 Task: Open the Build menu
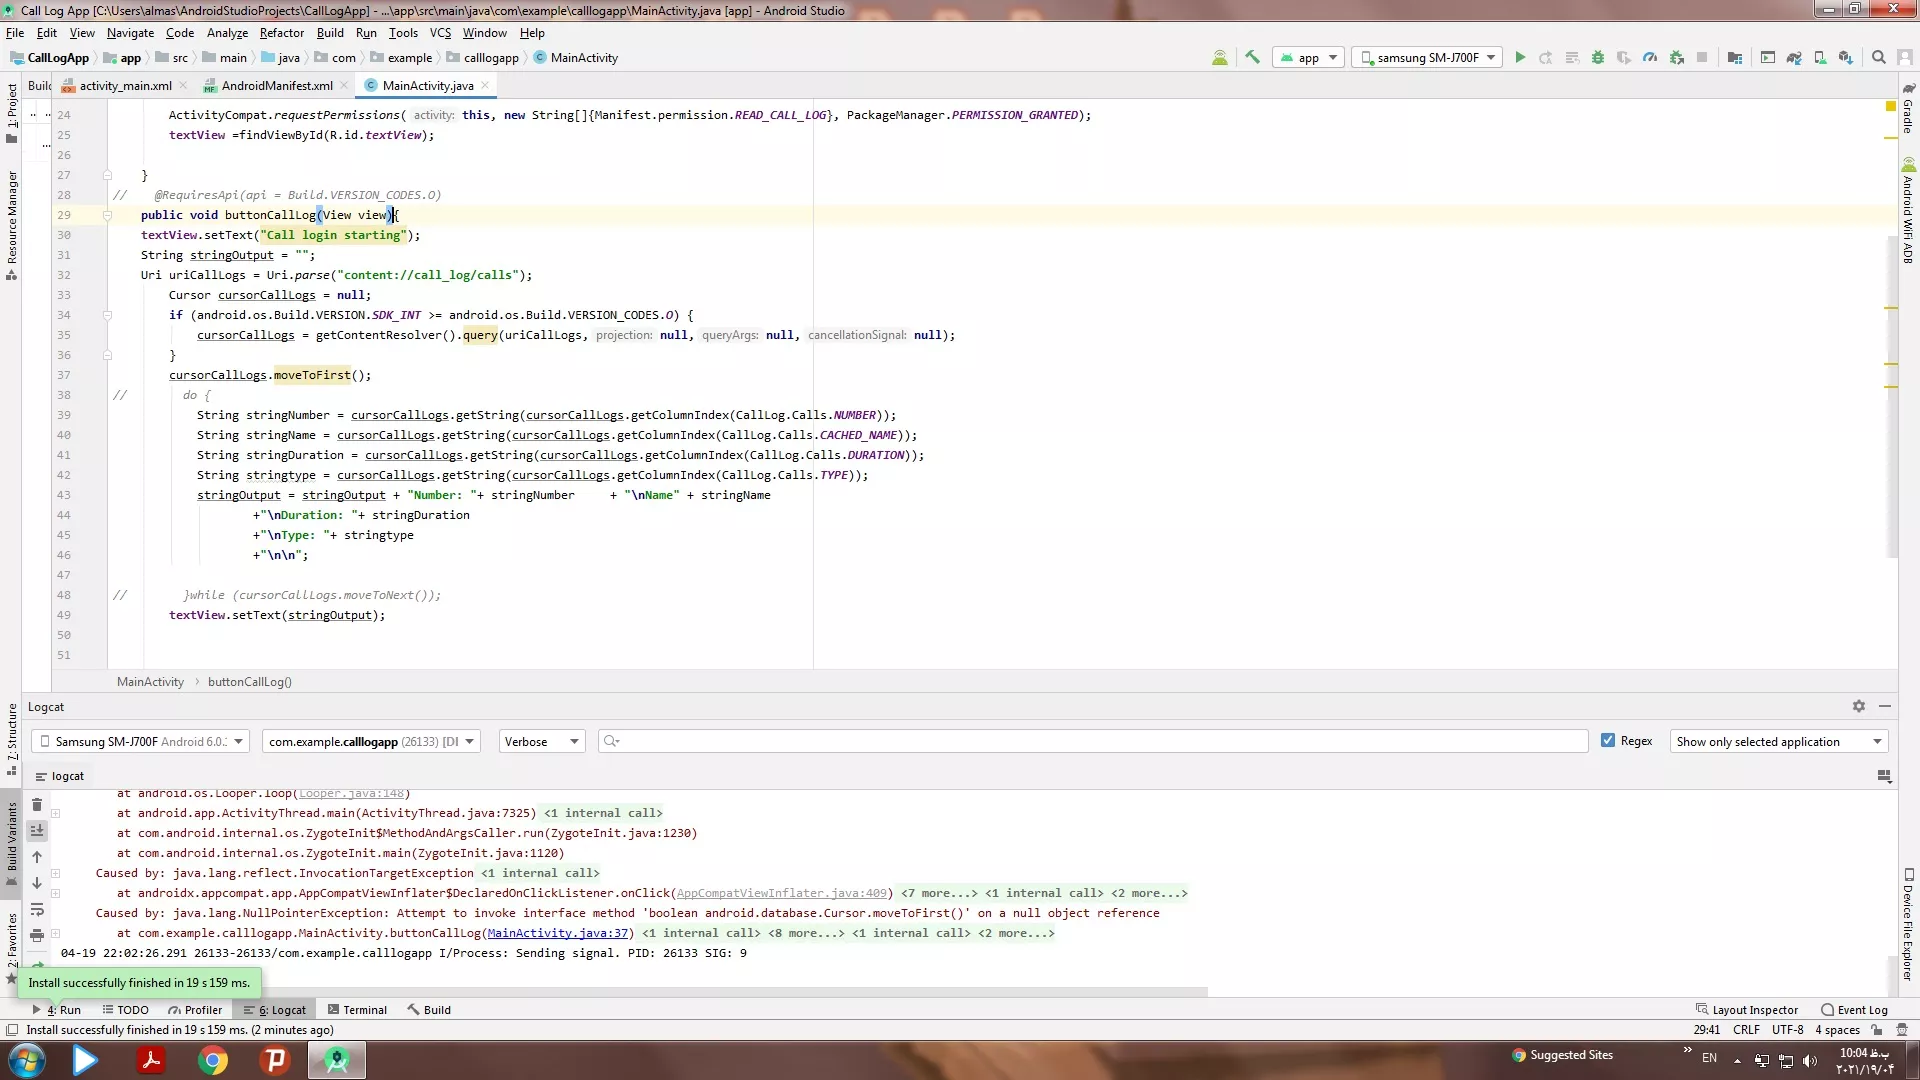point(330,33)
